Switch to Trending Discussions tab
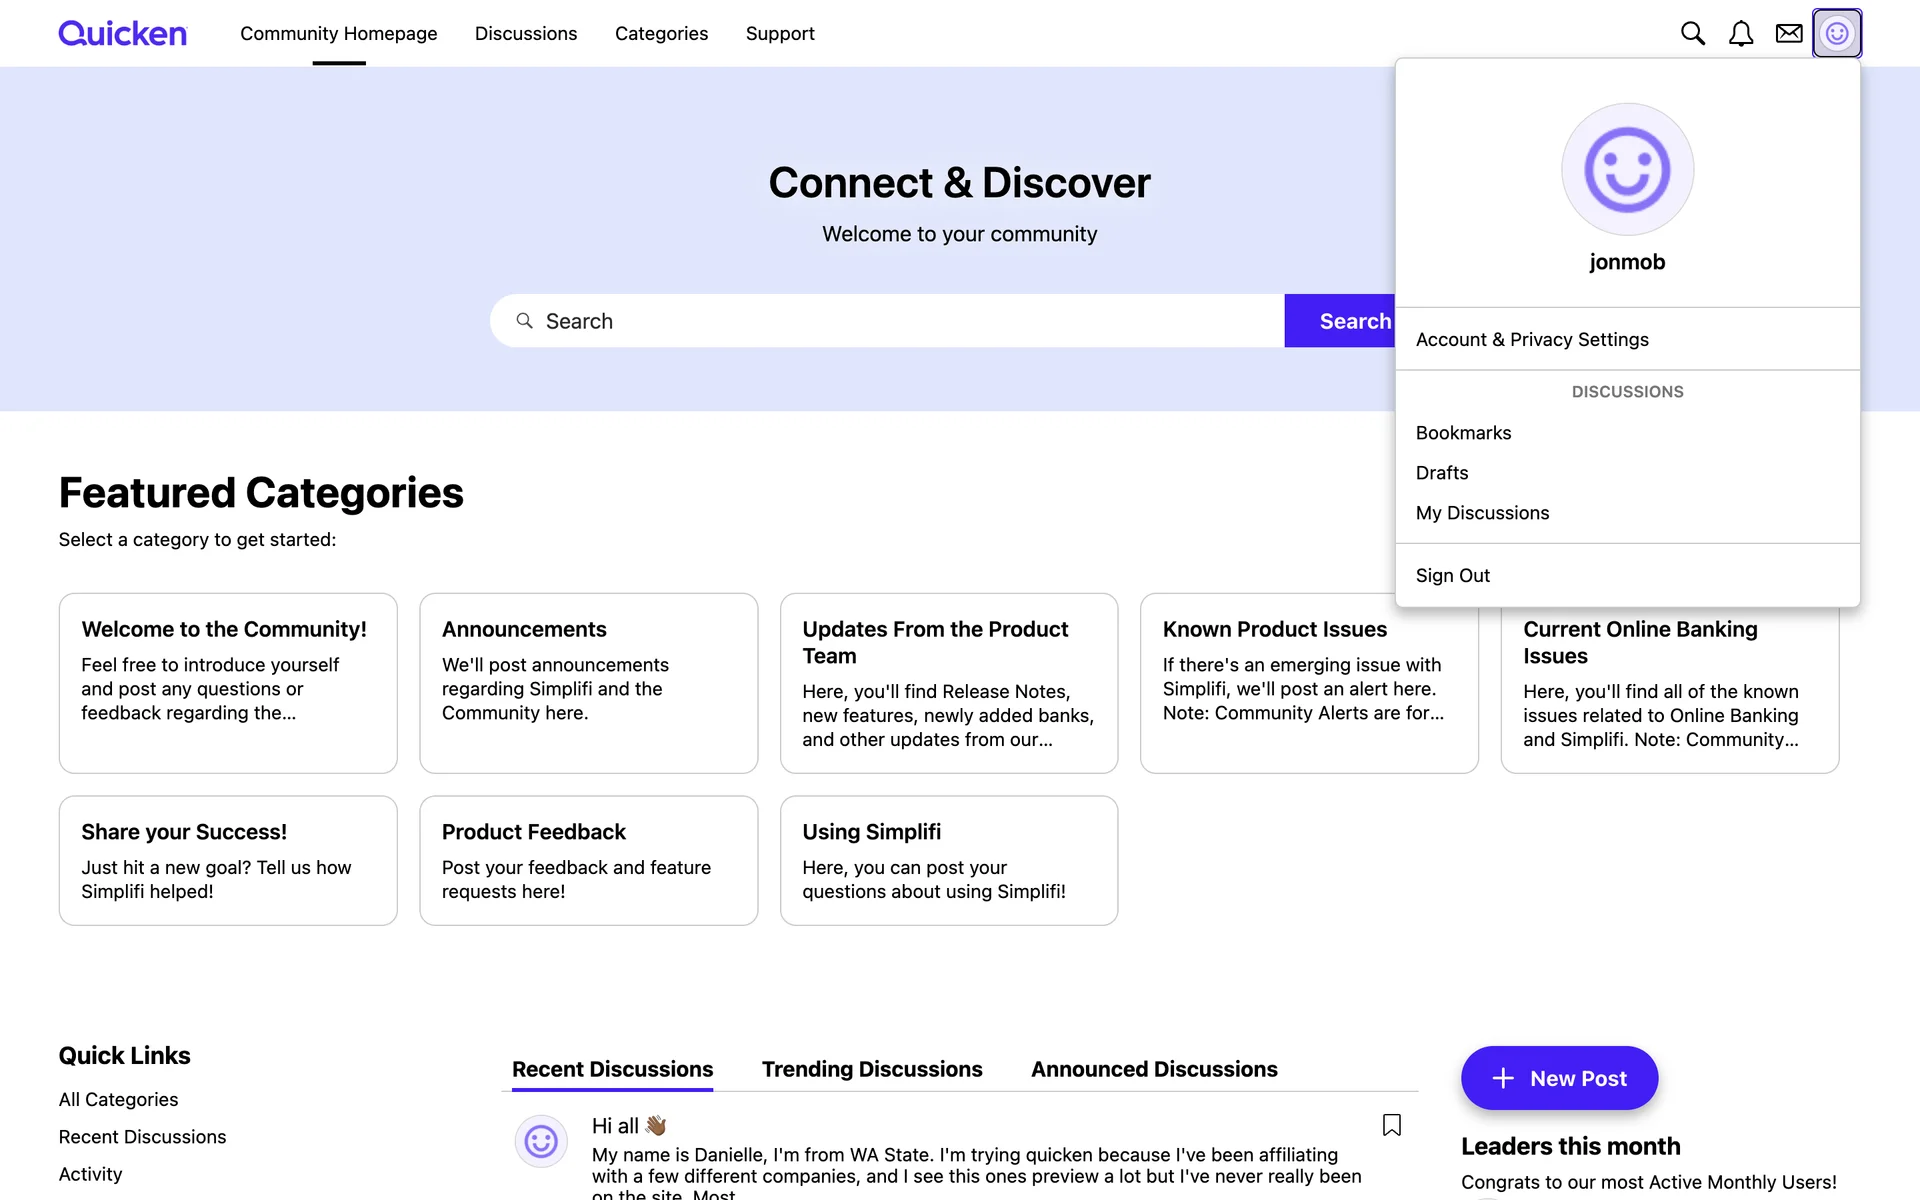Screen dimensions: 1920x1200 point(871,1069)
